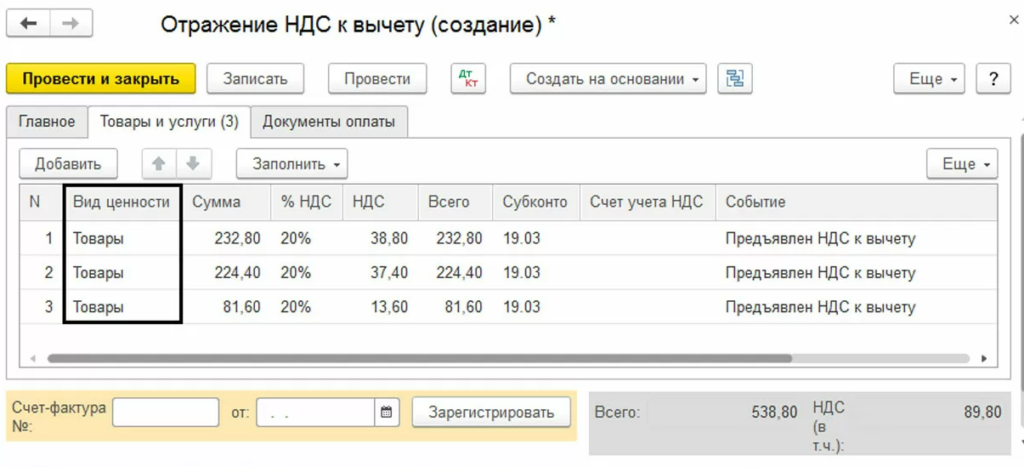Click the Провести button
This screenshot has width=1024, height=467.
[x=377, y=79]
